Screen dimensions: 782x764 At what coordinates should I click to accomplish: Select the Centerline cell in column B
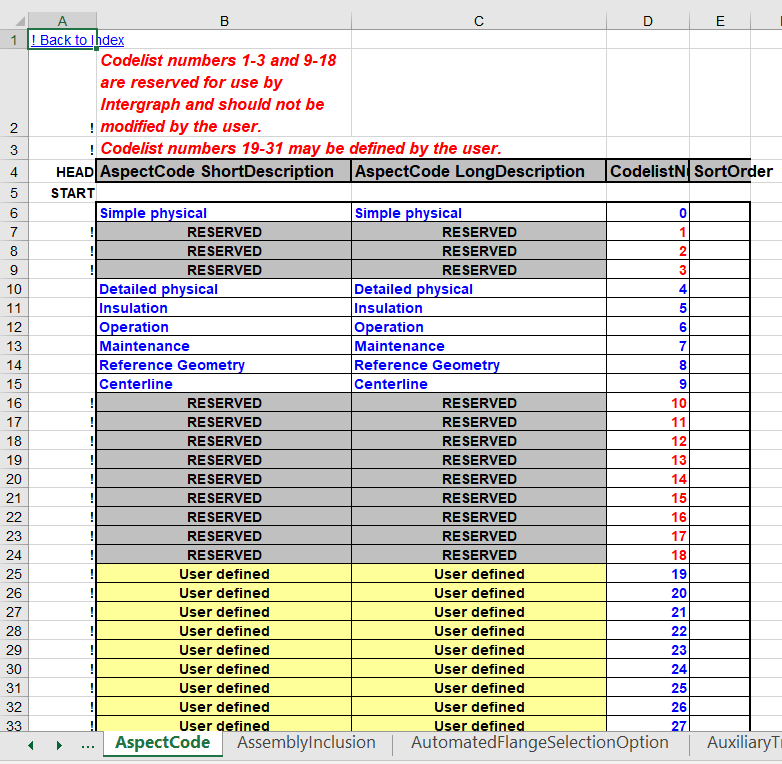[224, 384]
